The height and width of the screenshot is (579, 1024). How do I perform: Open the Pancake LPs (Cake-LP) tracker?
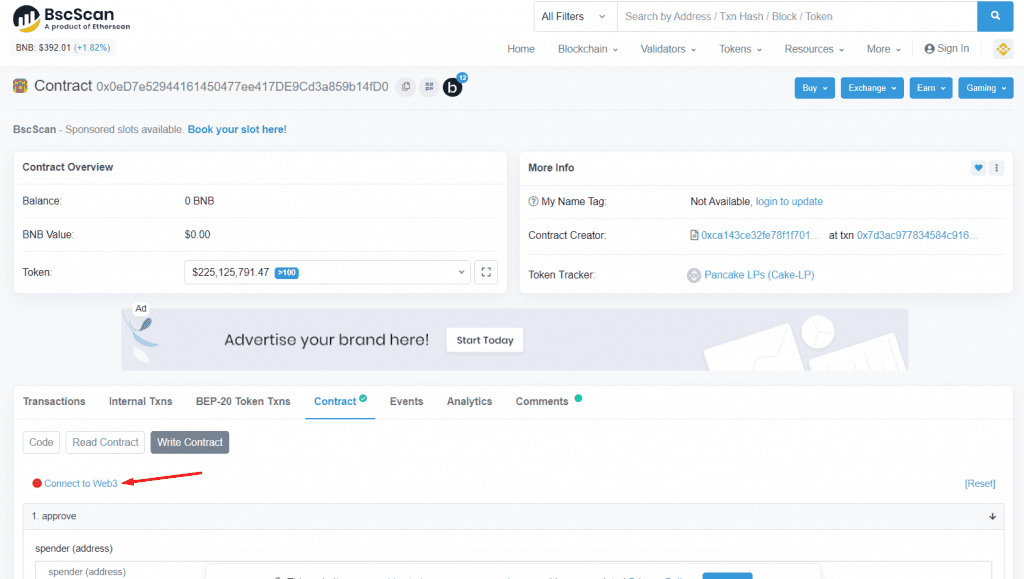click(759, 275)
